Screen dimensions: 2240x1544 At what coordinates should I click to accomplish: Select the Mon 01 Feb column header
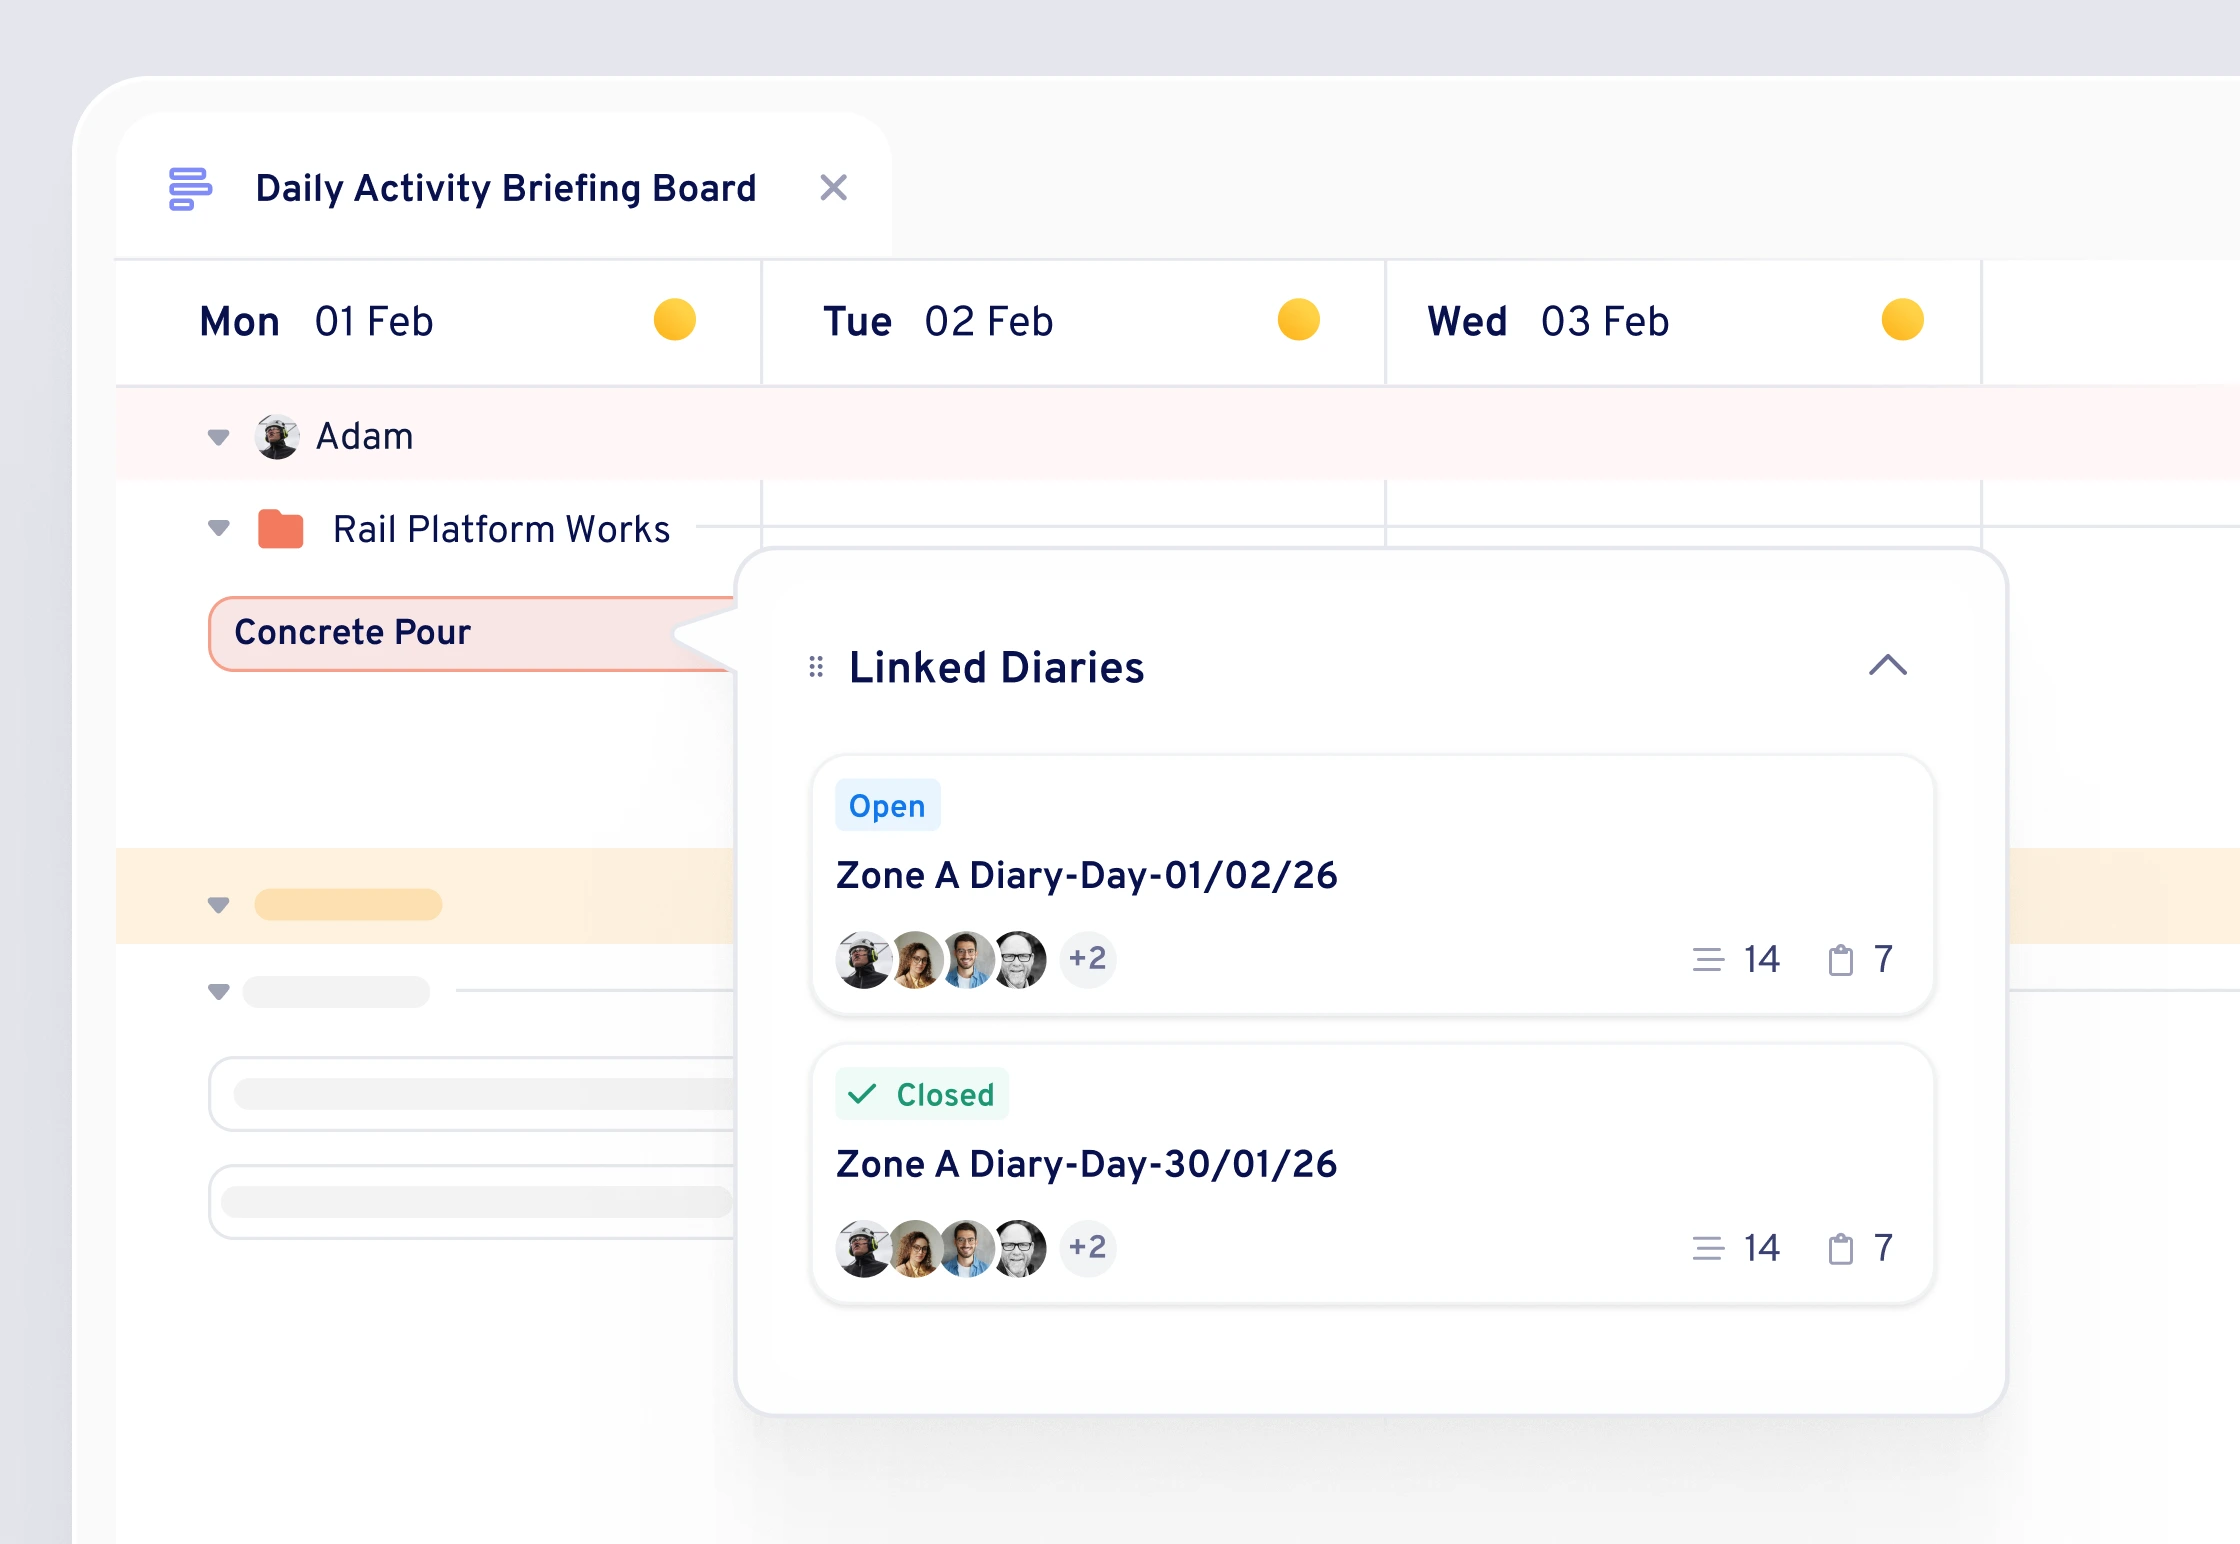438,322
